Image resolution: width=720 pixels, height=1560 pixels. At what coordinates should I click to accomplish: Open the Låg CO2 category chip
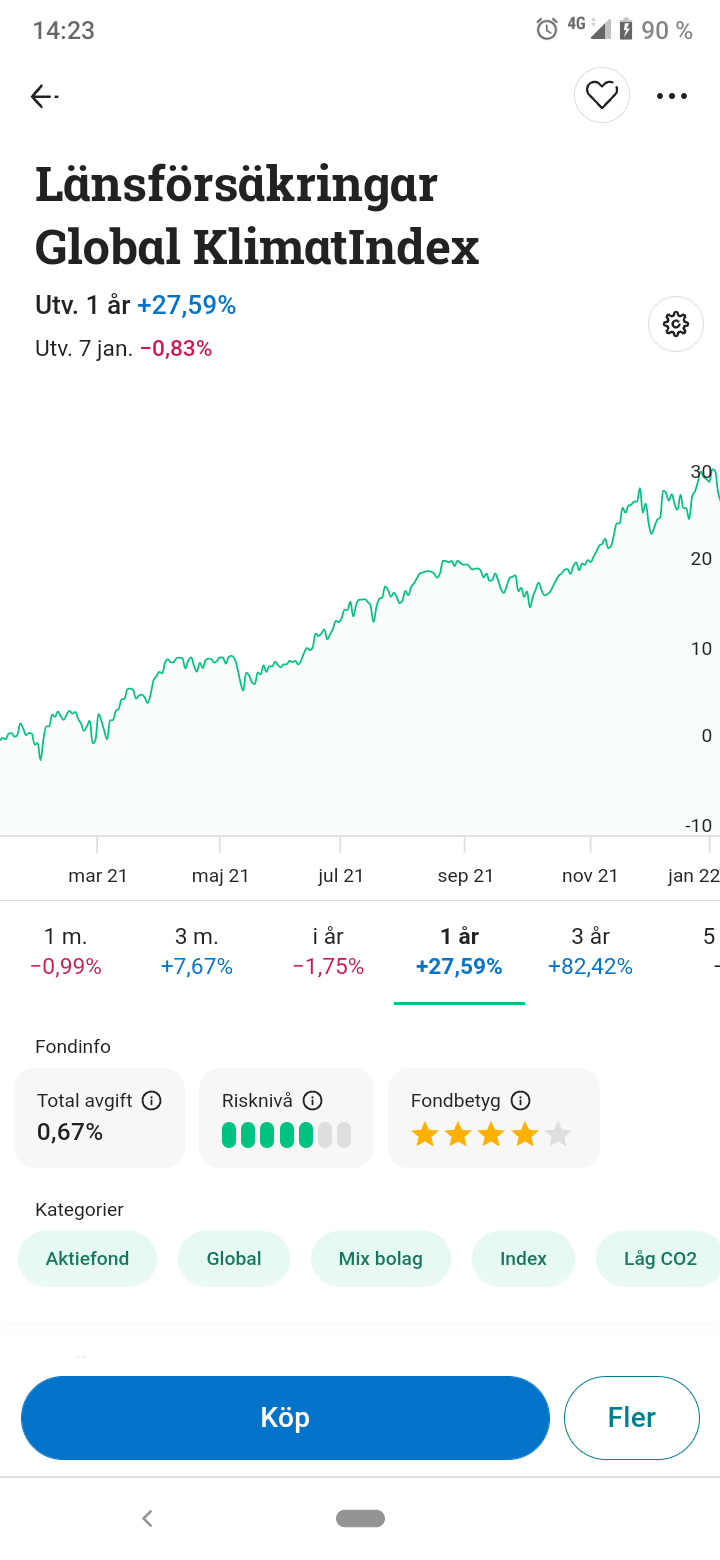coord(658,1259)
